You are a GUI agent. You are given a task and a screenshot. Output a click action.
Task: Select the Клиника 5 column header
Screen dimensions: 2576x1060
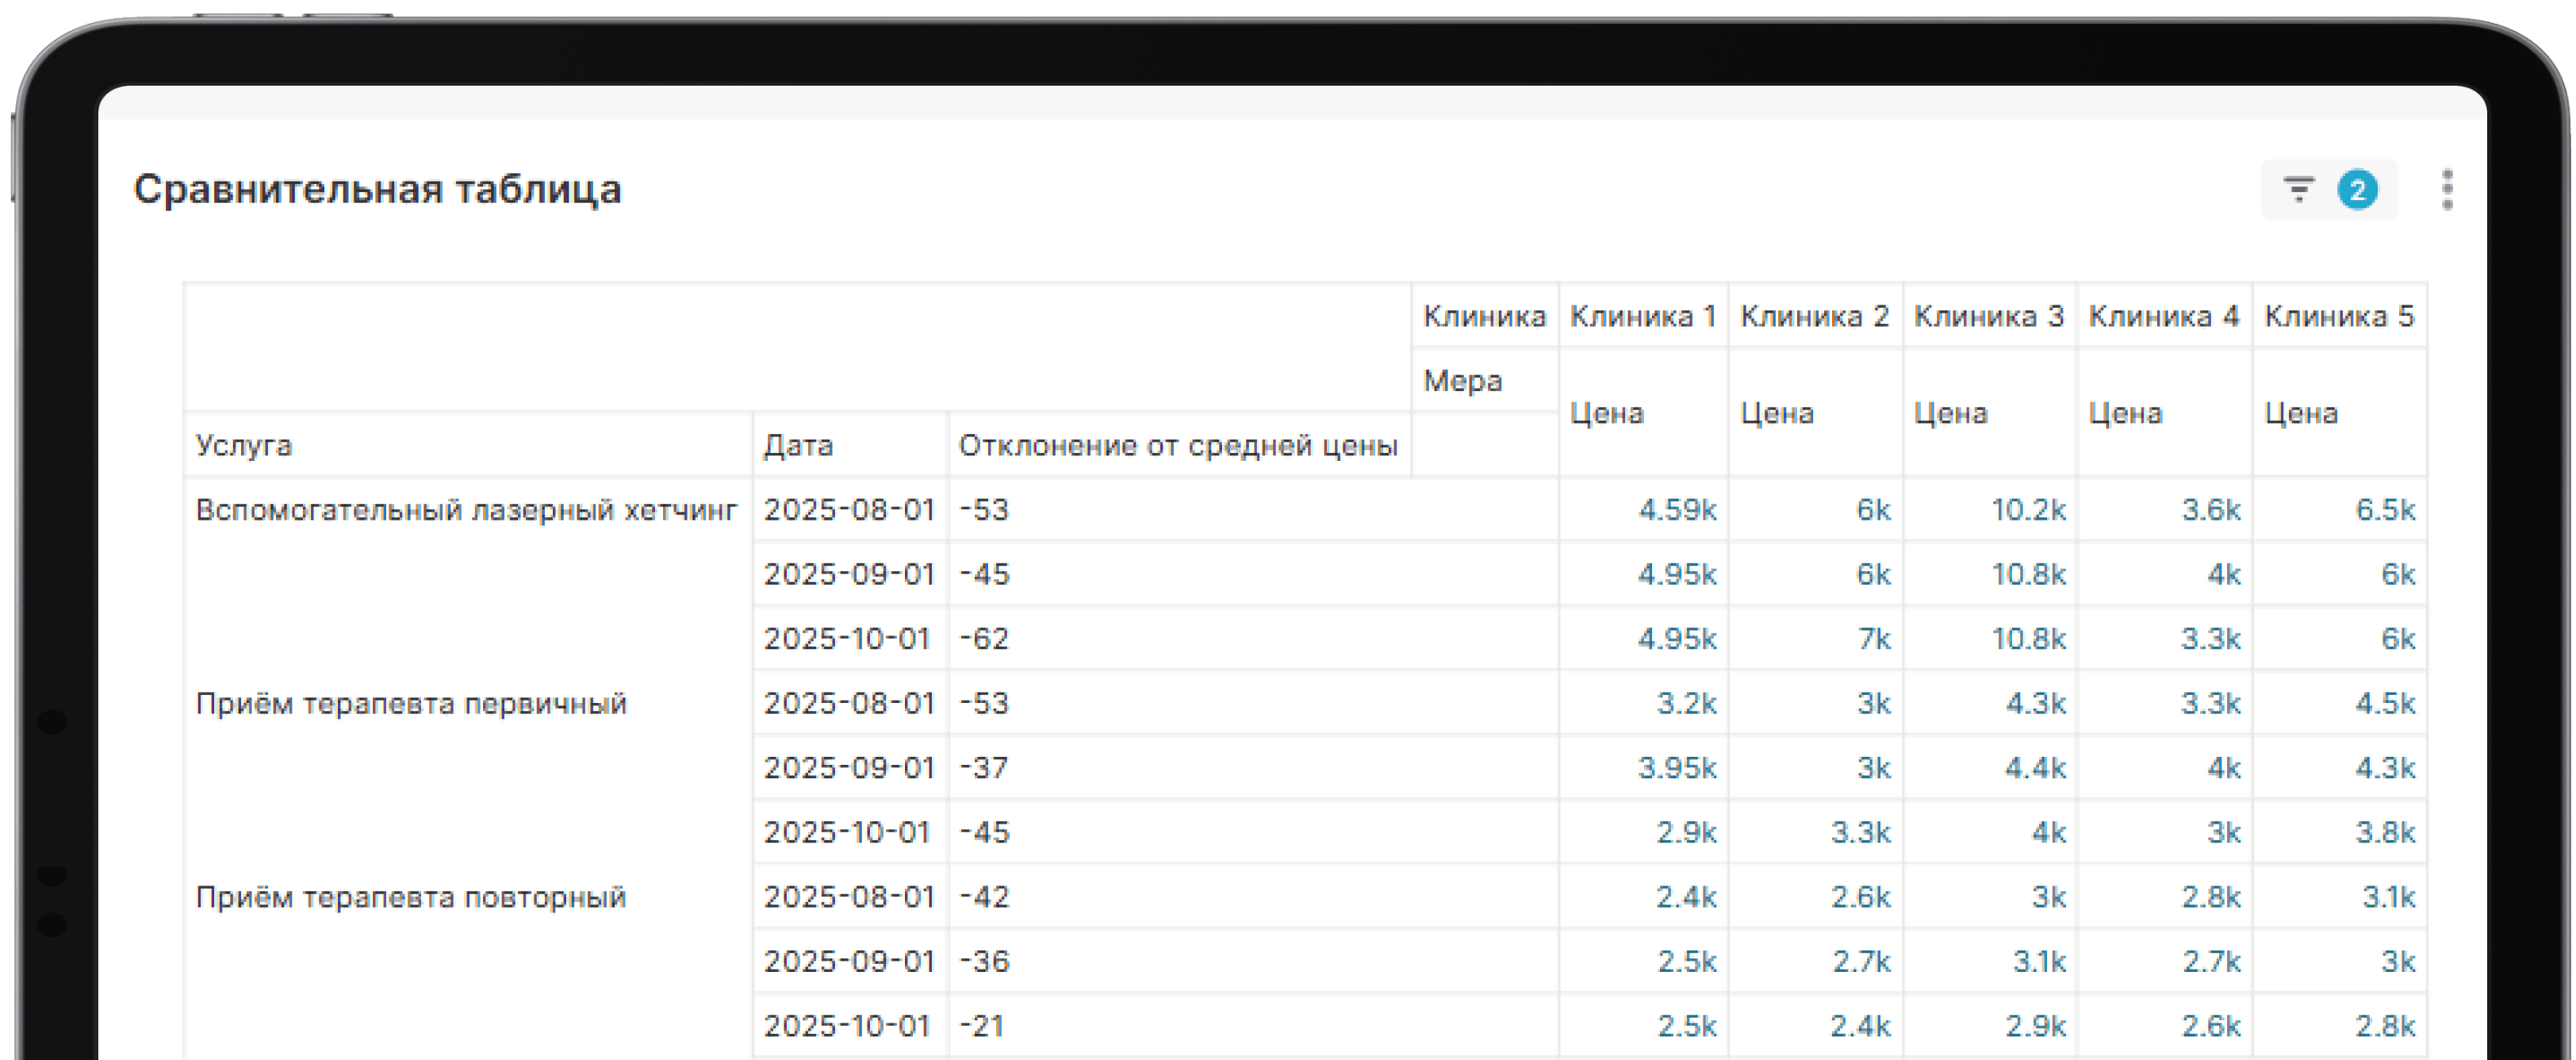[2338, 316]
